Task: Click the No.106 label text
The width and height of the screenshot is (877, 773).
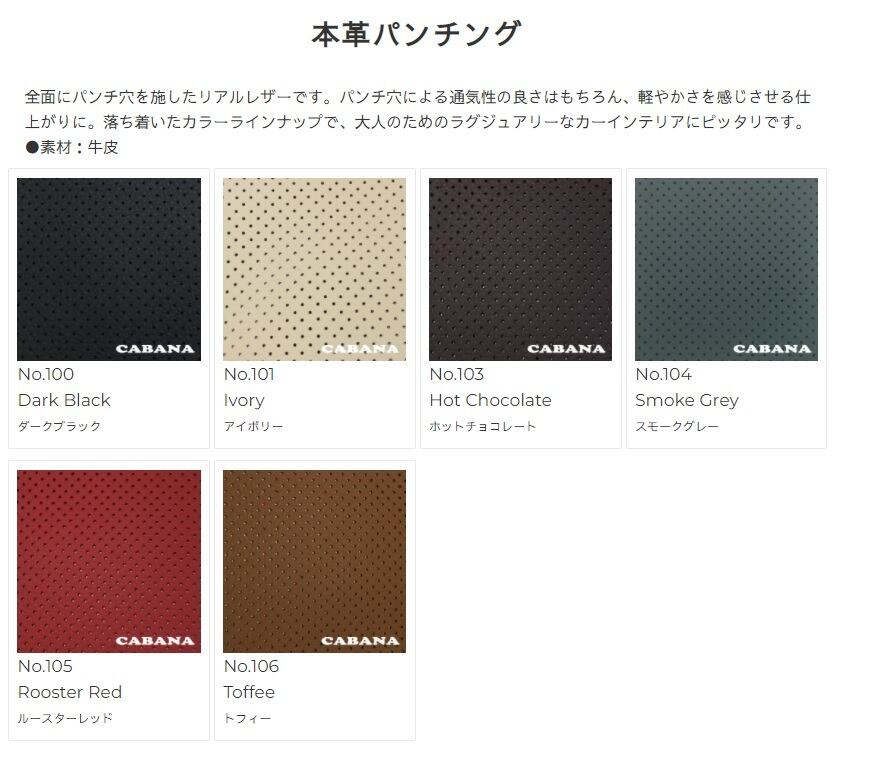Action: [x=251, y=666]
